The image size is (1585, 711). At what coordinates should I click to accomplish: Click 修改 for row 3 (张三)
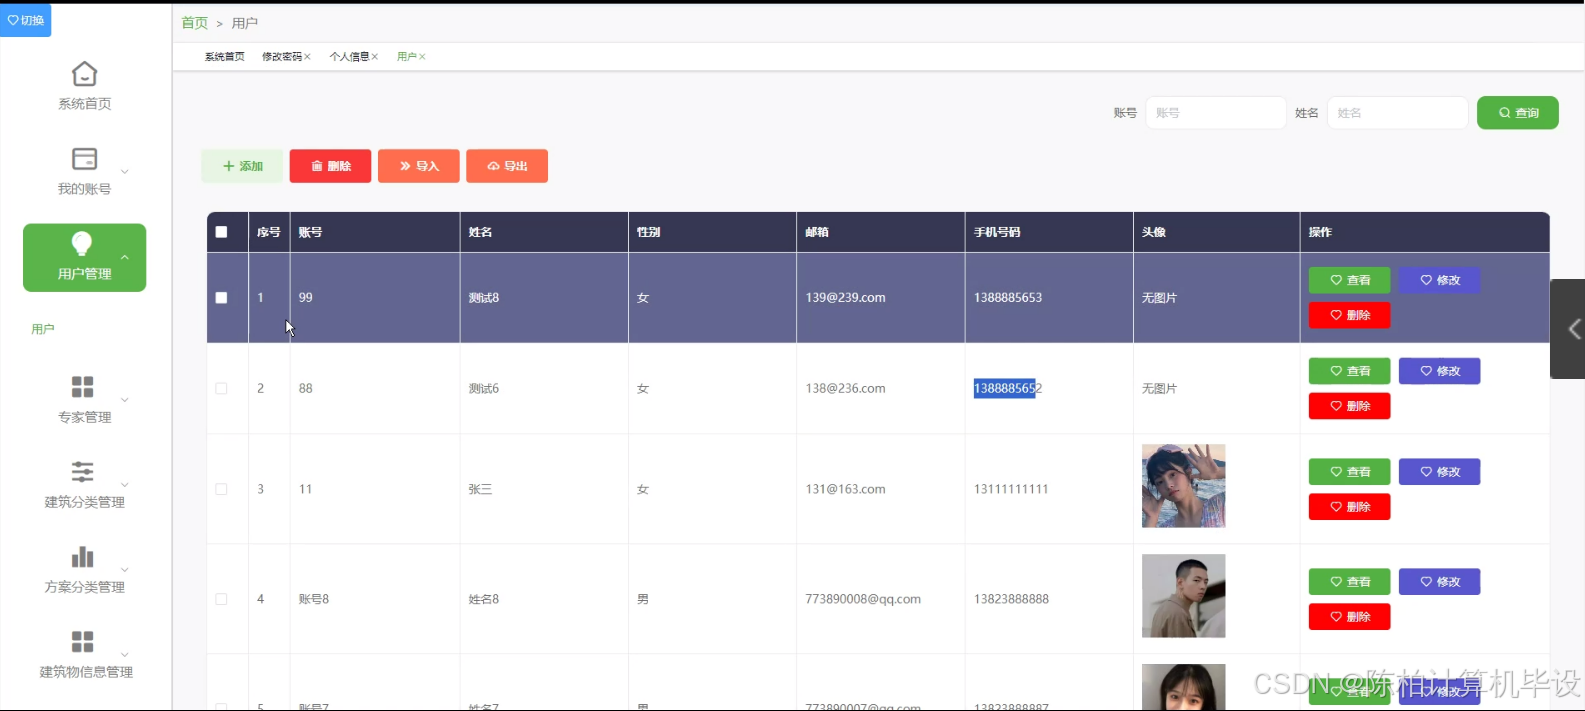click(x=1440, y=472)
